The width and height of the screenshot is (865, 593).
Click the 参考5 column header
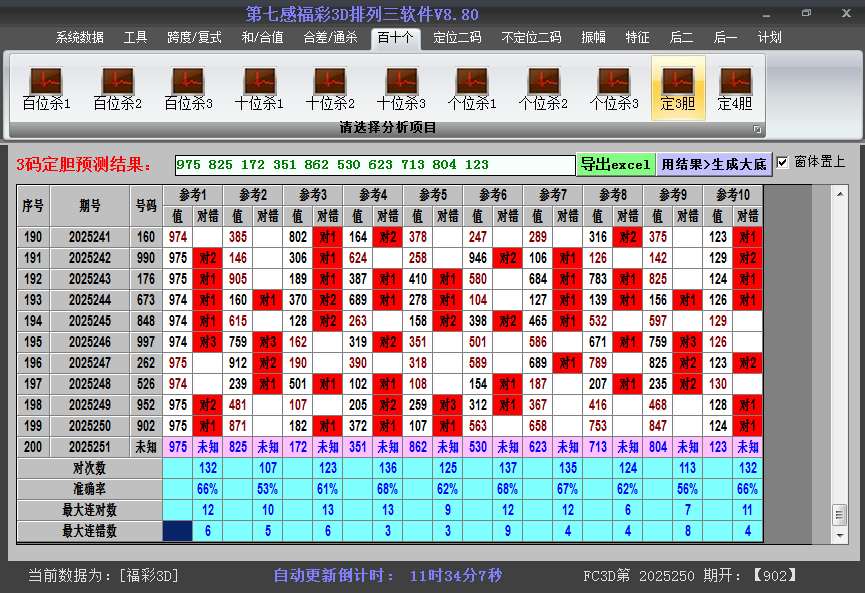click(x=433, y=195)
